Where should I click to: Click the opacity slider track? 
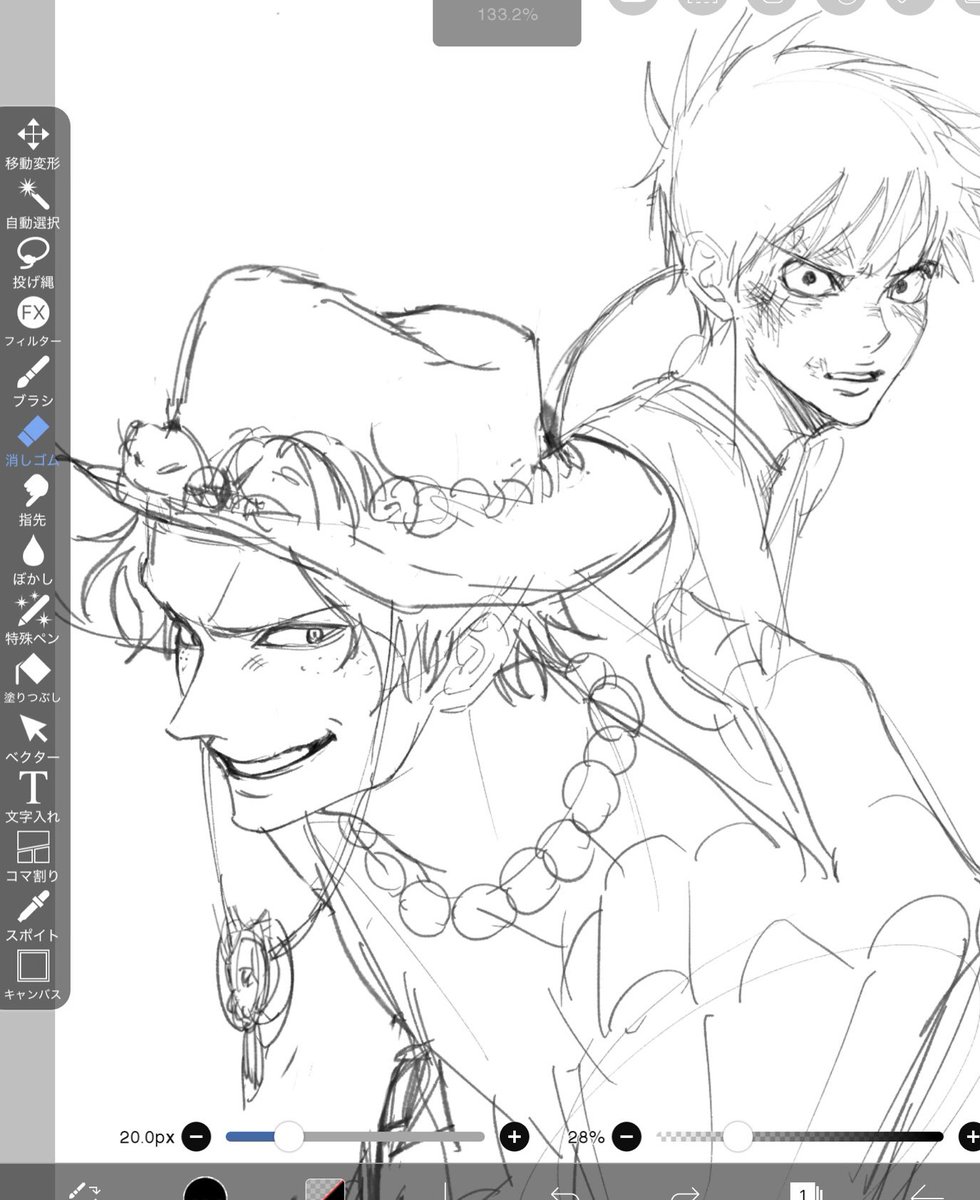[800, 1136]
